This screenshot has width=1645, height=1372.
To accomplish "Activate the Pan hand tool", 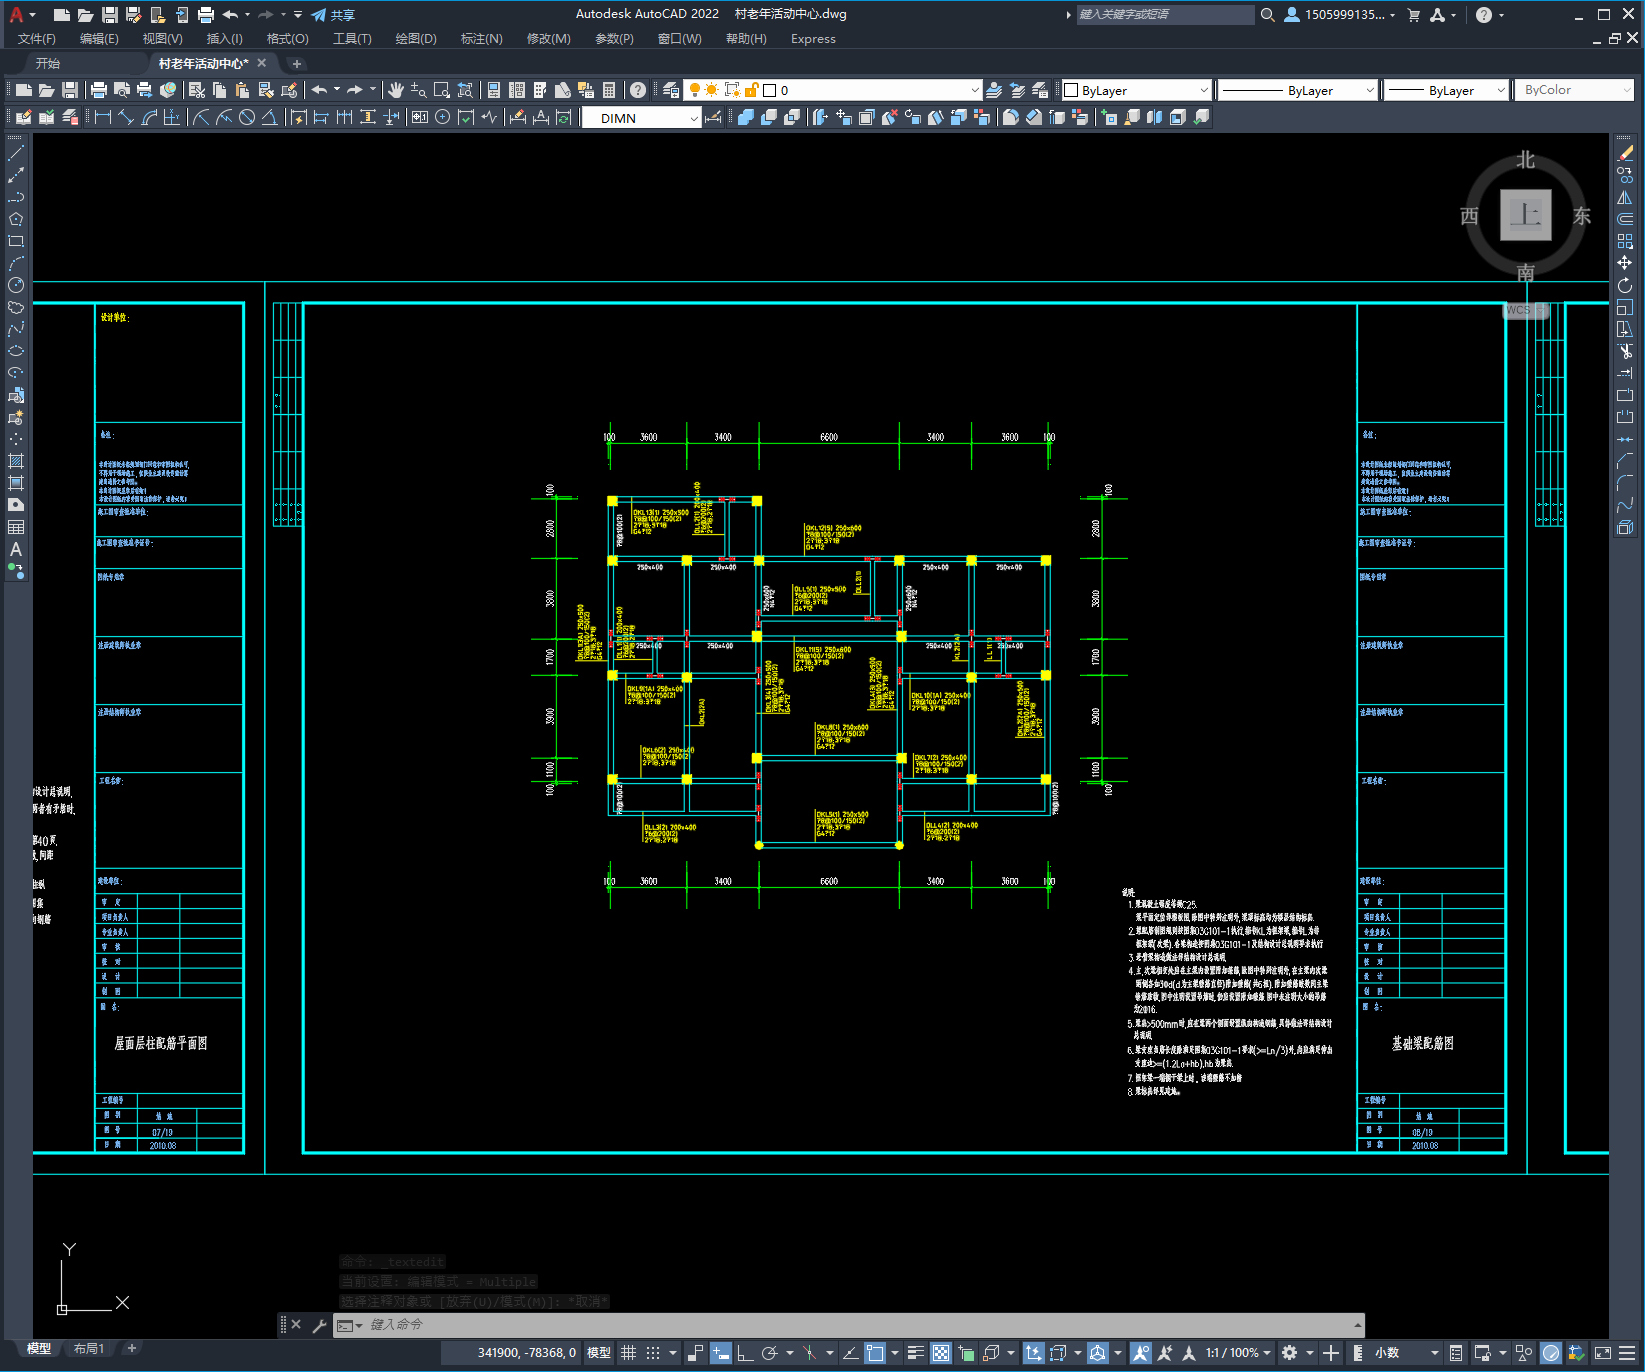I will pos(396,90).
